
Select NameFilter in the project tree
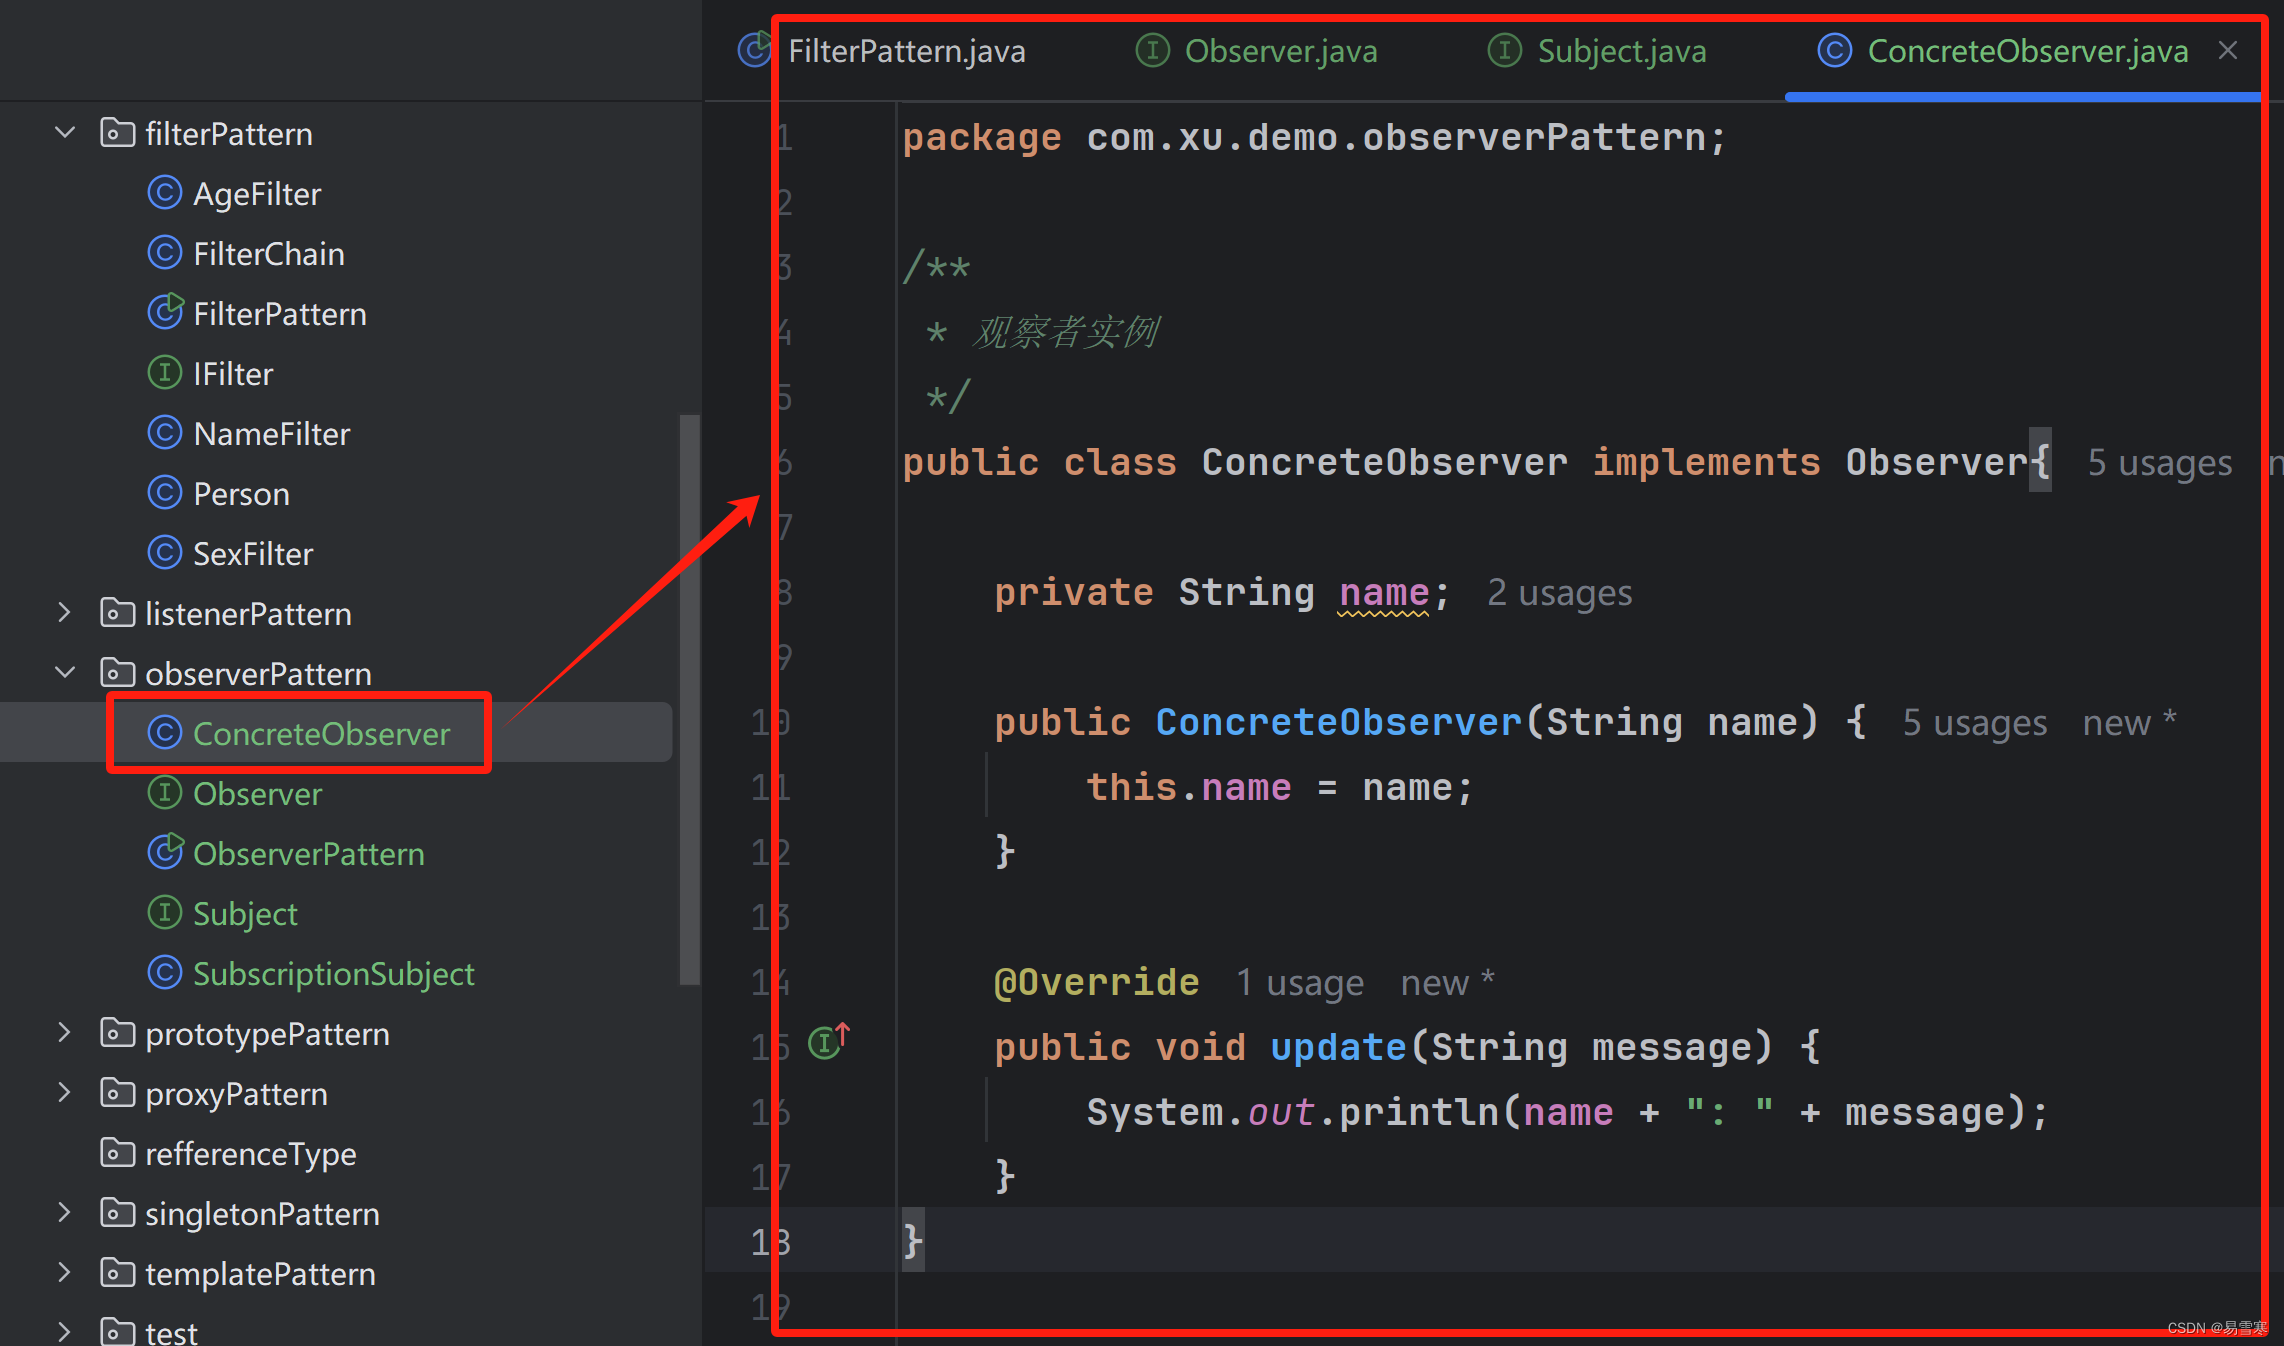(x=271, y=433)
